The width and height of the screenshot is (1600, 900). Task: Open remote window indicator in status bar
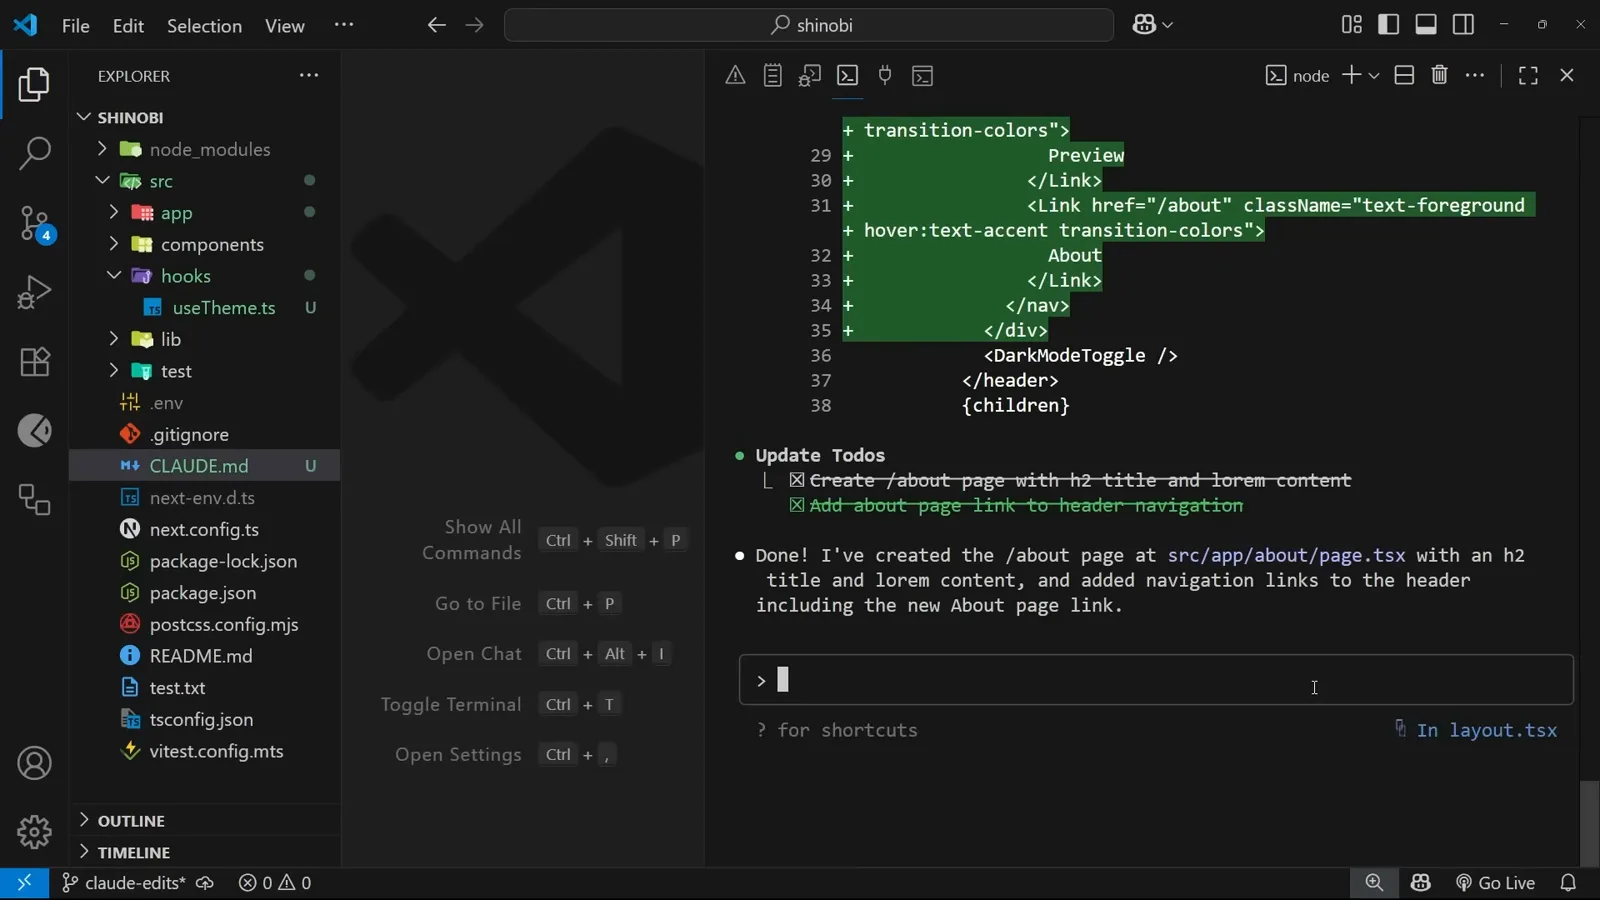24,883
